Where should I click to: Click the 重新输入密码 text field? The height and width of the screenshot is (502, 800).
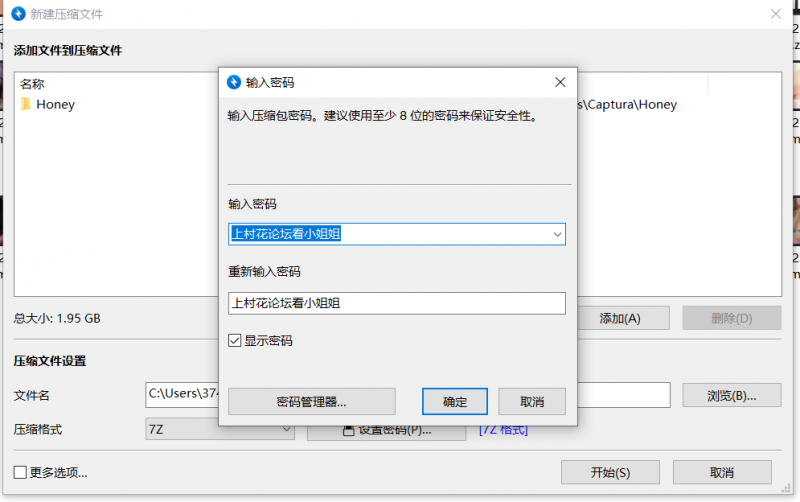click(x=396, y=303)
